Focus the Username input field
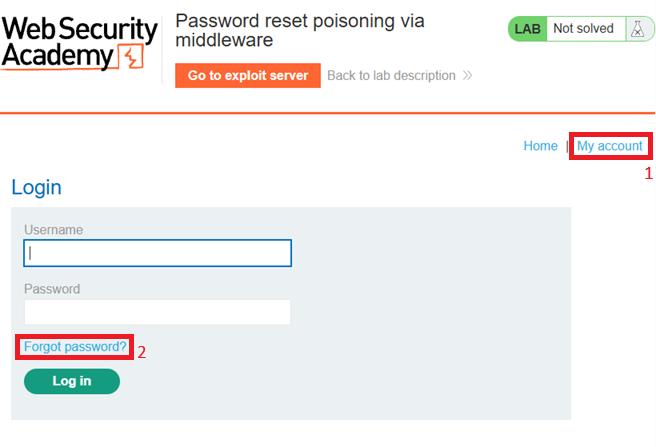Viewport: 656px width, 447px height. pyautogui.click(x=157, y=253)
